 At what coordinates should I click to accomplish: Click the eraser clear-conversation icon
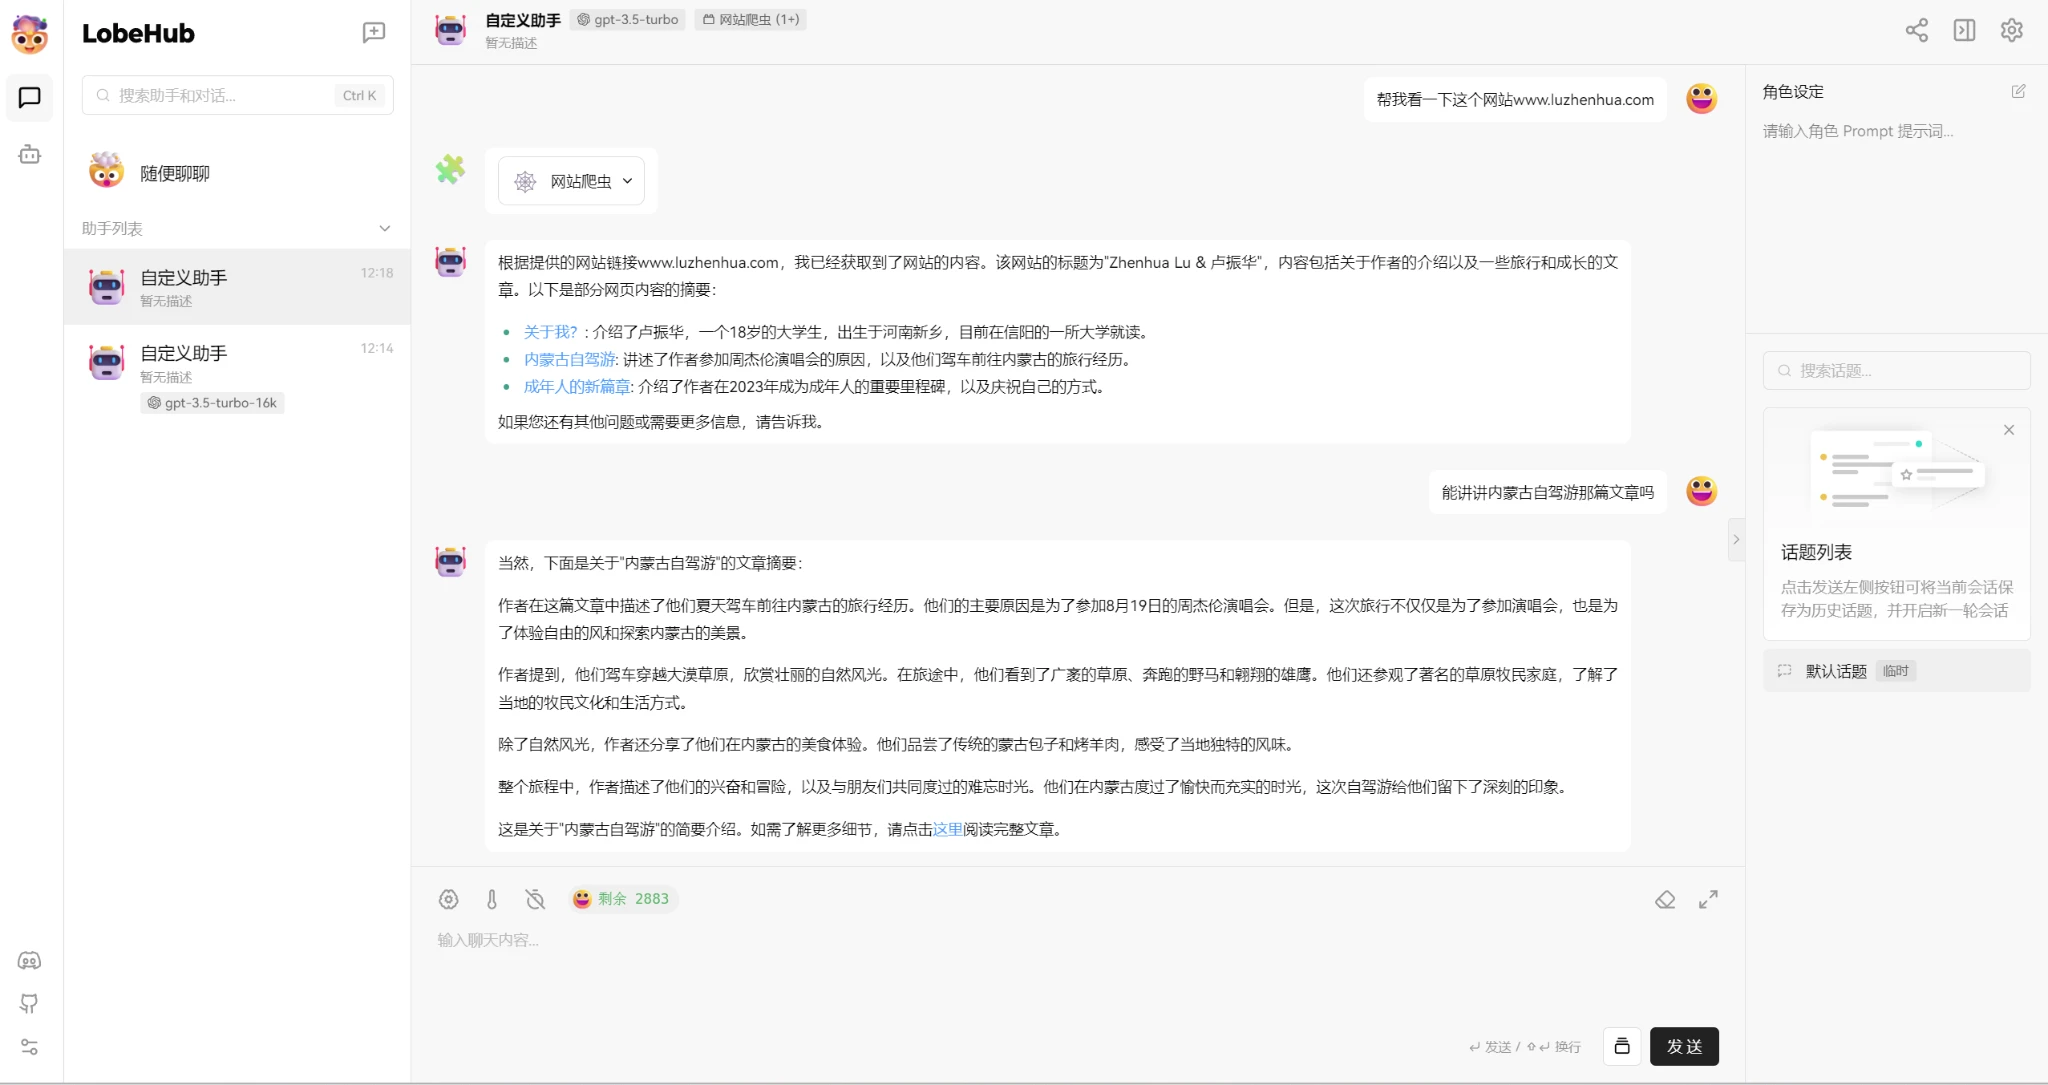(1665, 899)
